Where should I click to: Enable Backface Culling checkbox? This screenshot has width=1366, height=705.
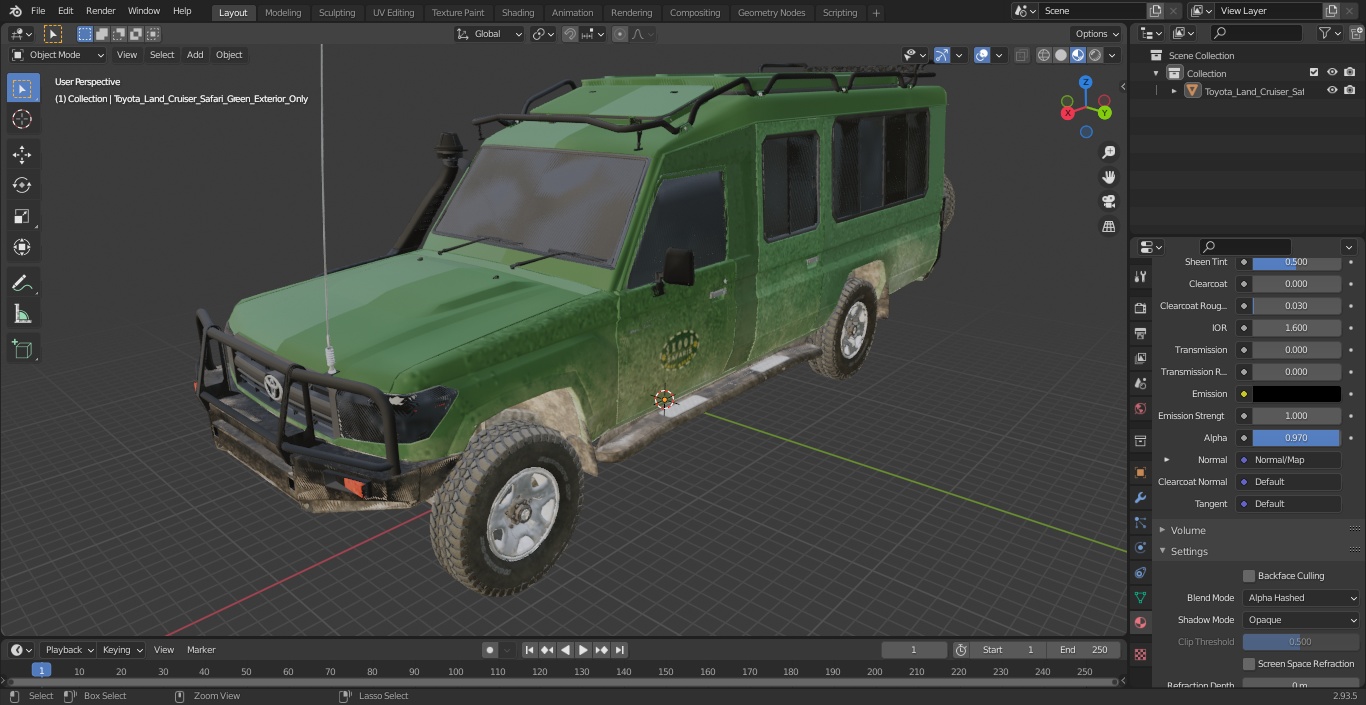(x=1248, y=576)
